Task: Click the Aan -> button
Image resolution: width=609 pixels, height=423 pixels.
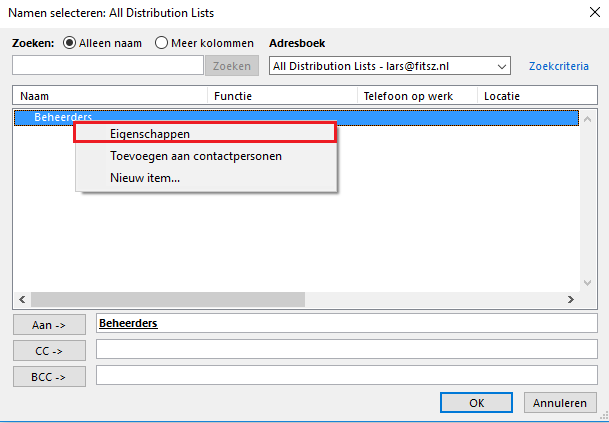Action: tap(49, 325)
